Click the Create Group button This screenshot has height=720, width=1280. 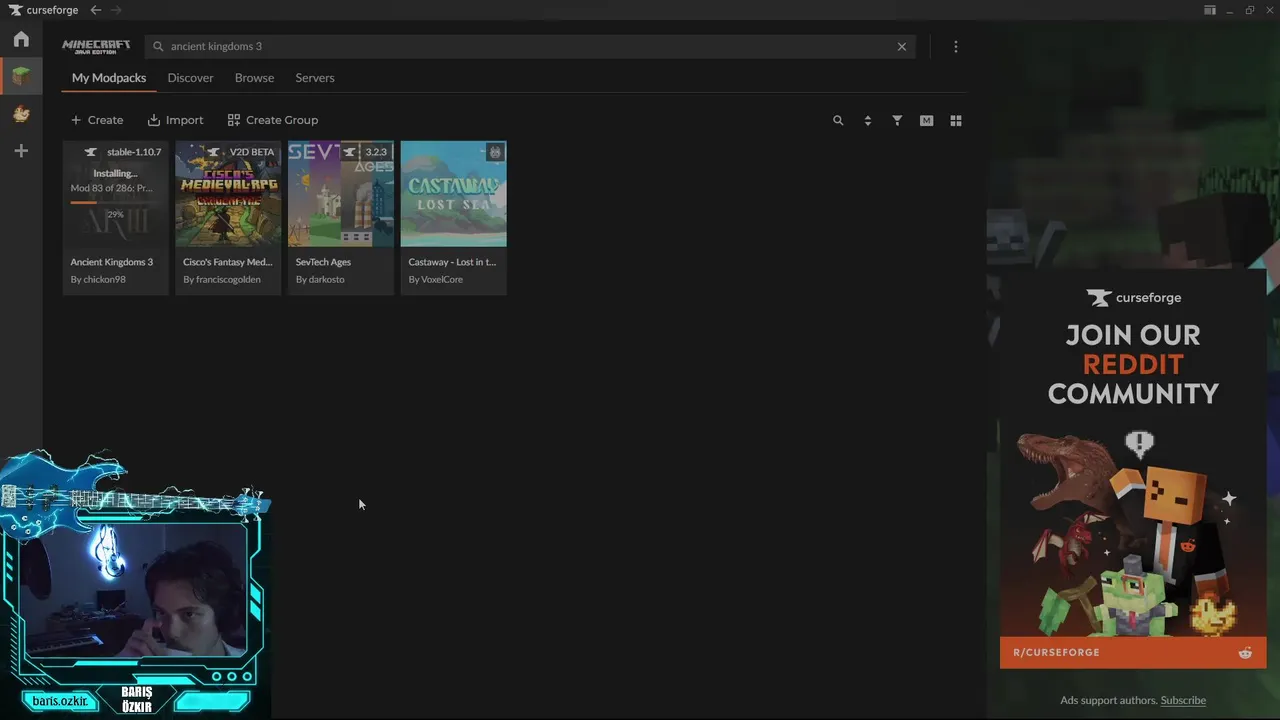(x=272, y=120)
